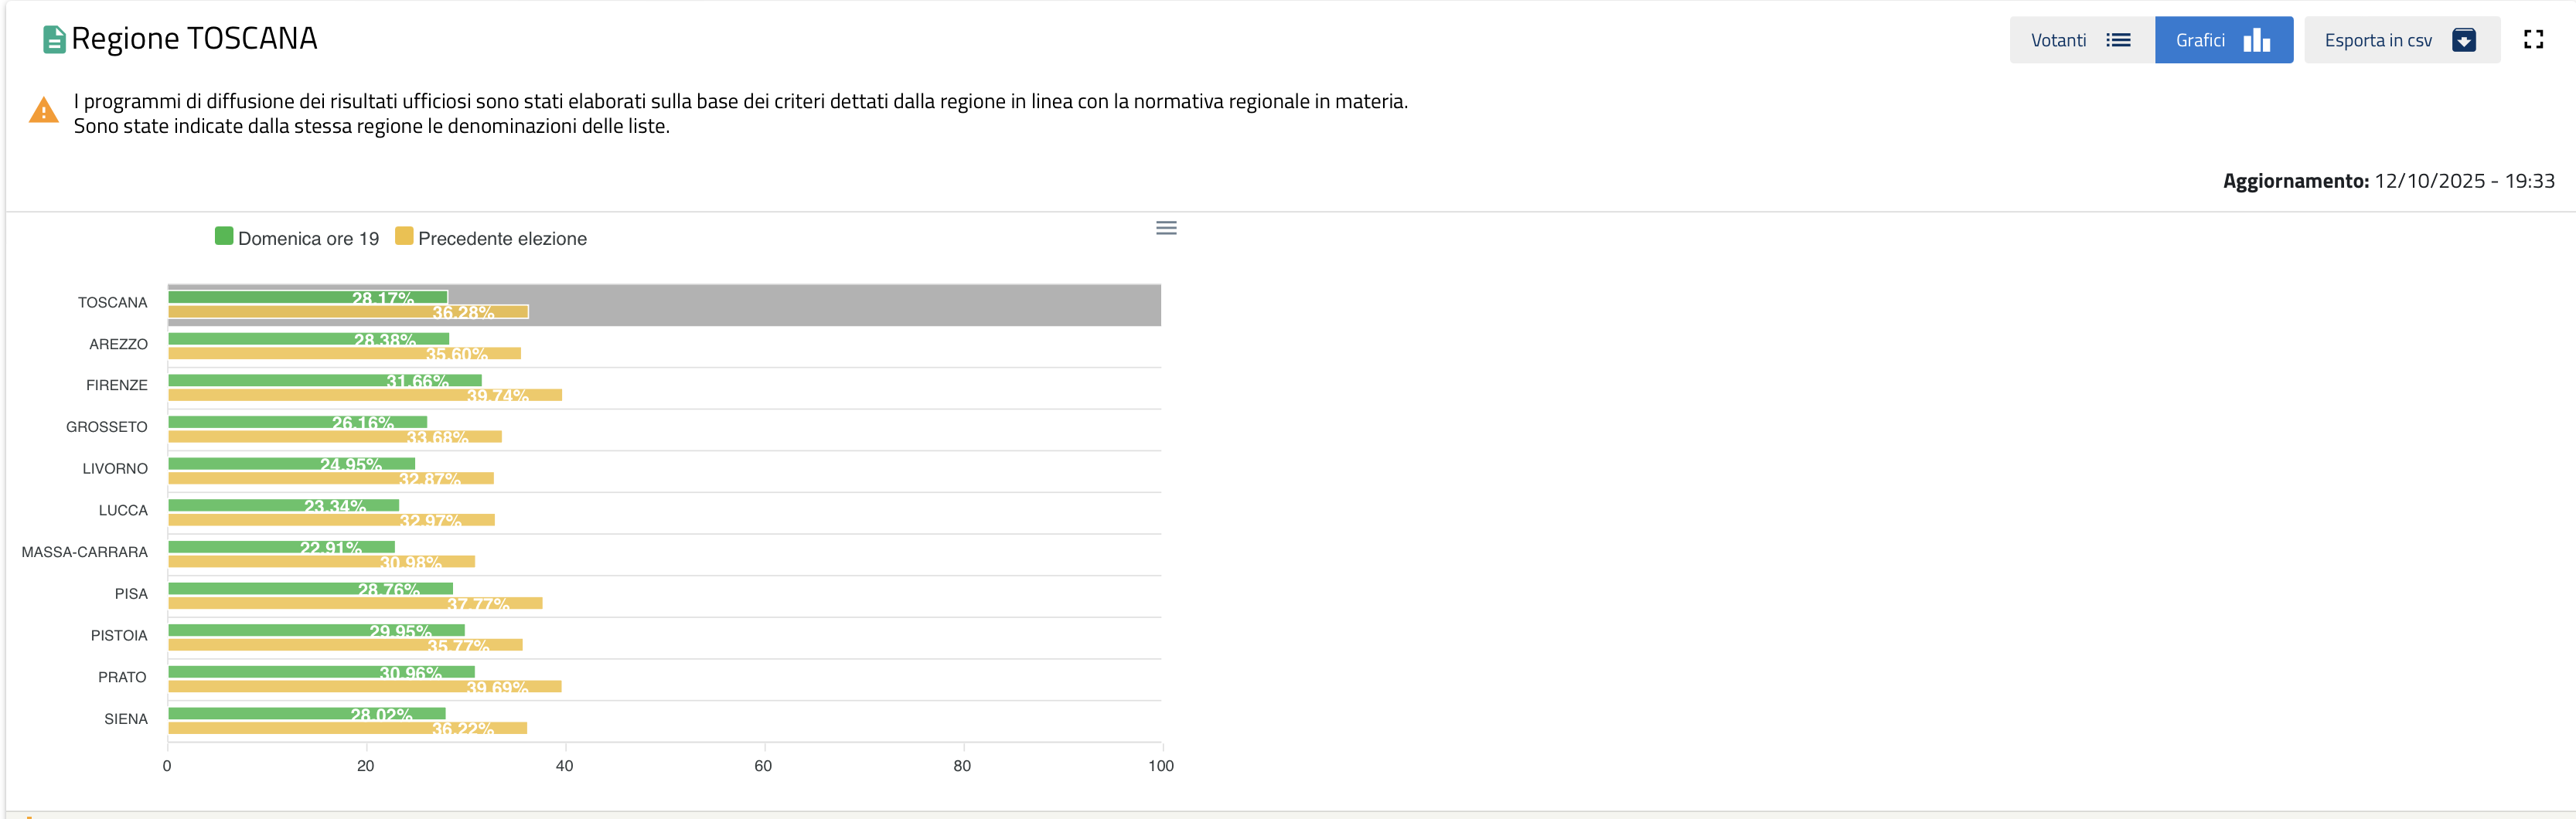
Task: Click the yellow Precedente elezione legend swatch
Action: coord(404,237)
